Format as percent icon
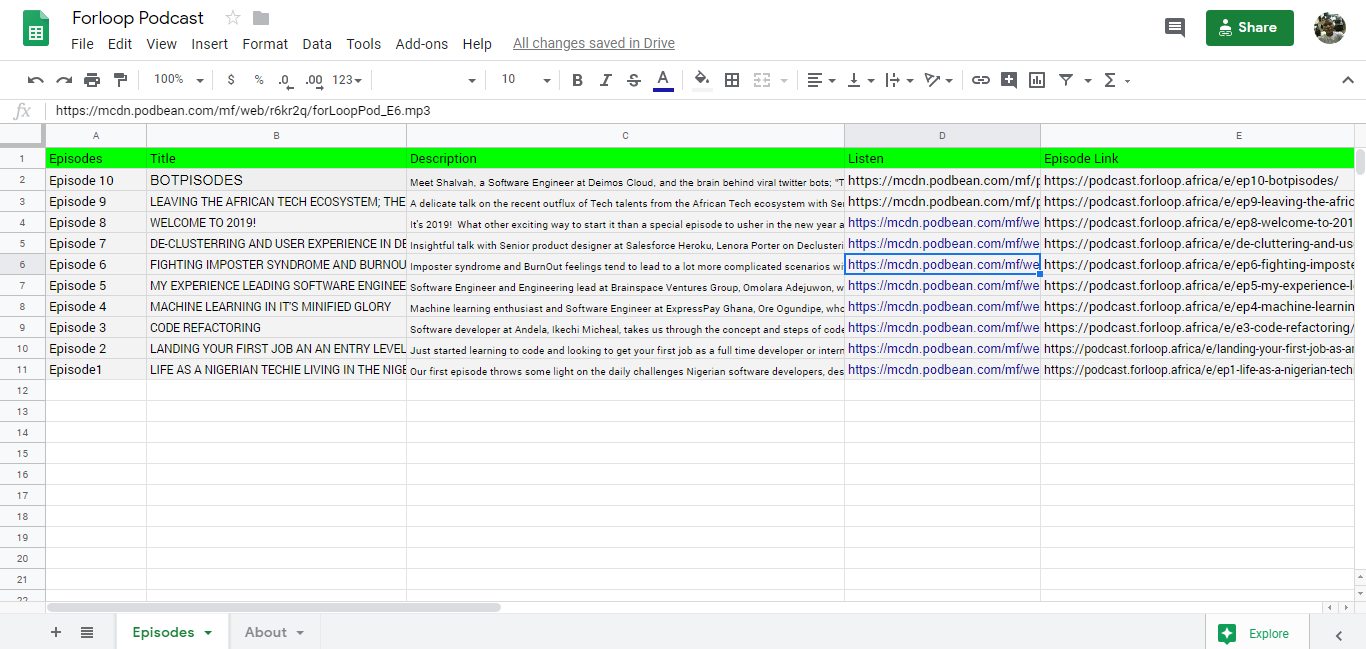The width and height of the screenshot is (1366, 649). point(259,80)
